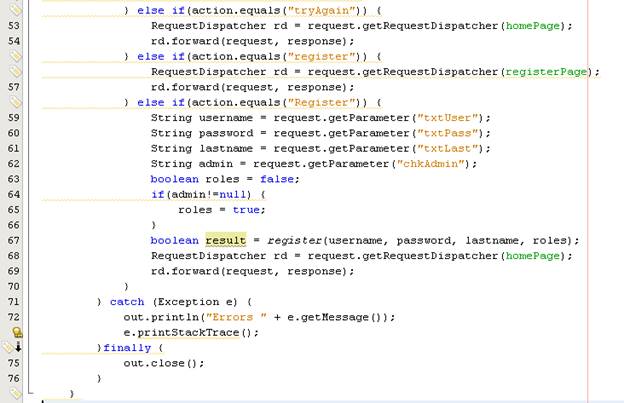Click the "chkAdmin" string literal
The height and width of the screenshot is (403, 624).
click(x=430, y=164)
